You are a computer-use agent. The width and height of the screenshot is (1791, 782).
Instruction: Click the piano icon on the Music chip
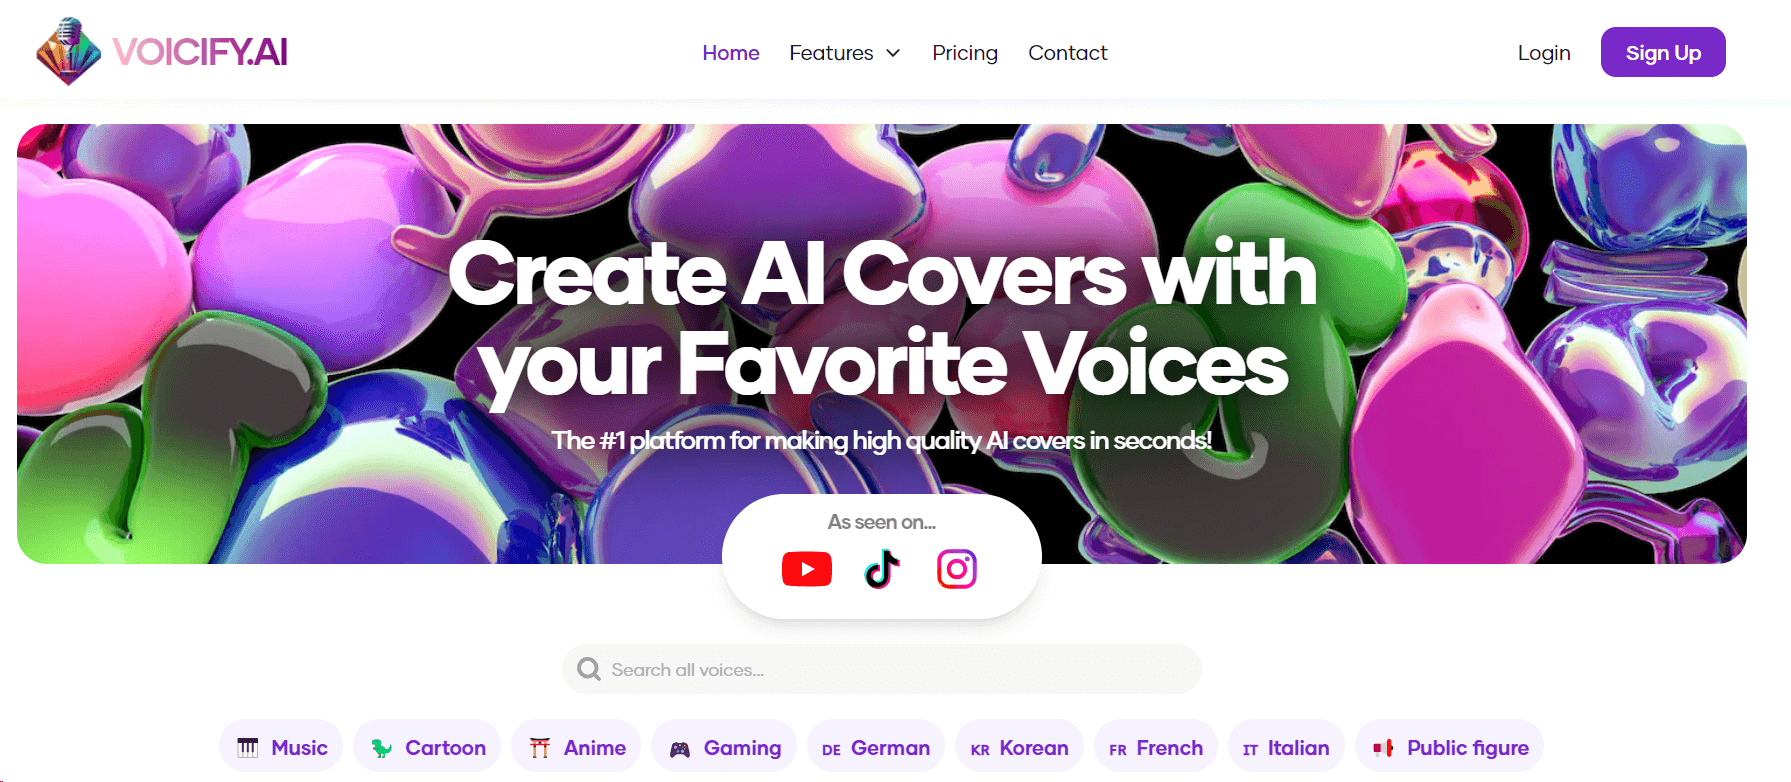(x=248, y=748)
